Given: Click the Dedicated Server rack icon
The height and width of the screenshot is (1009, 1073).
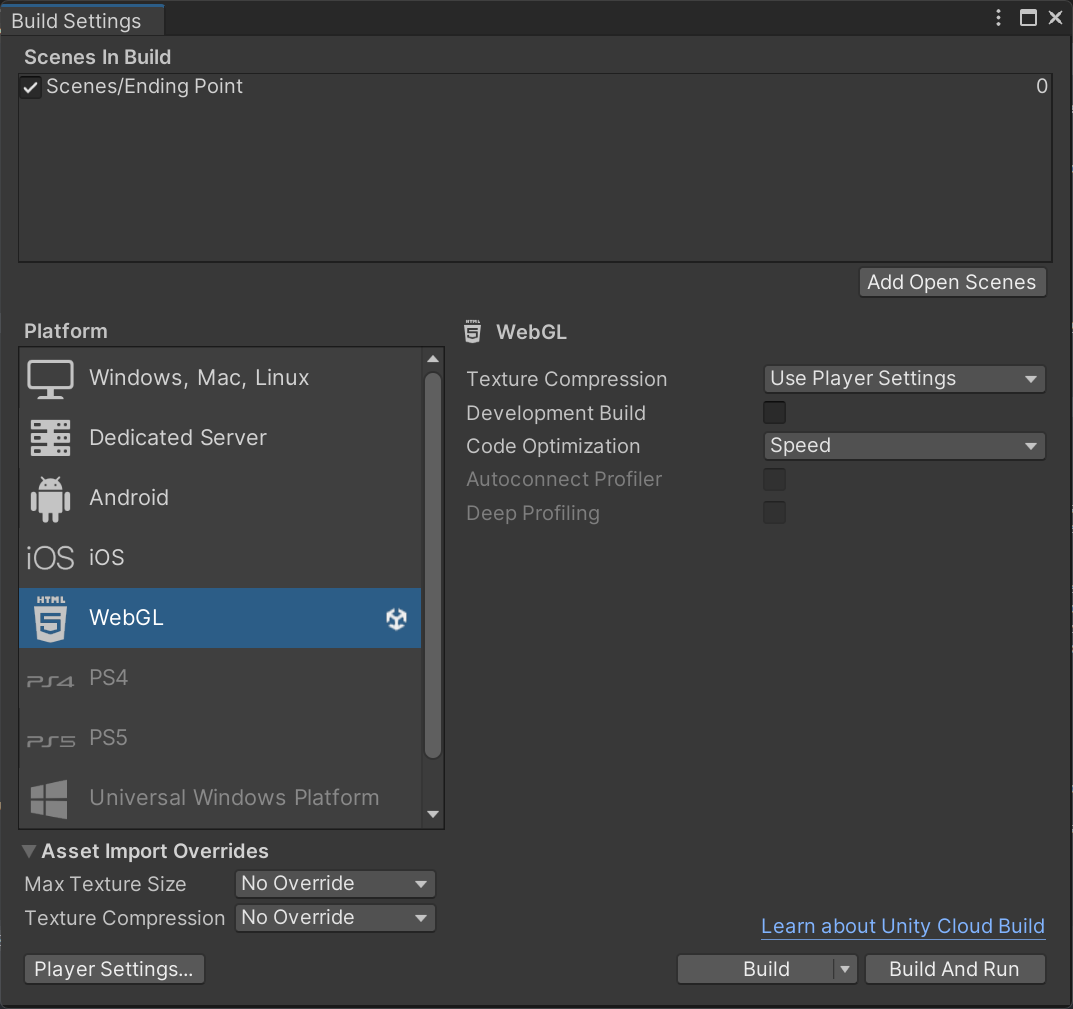Looking at the screenshot, I should (x=50, y=438).
